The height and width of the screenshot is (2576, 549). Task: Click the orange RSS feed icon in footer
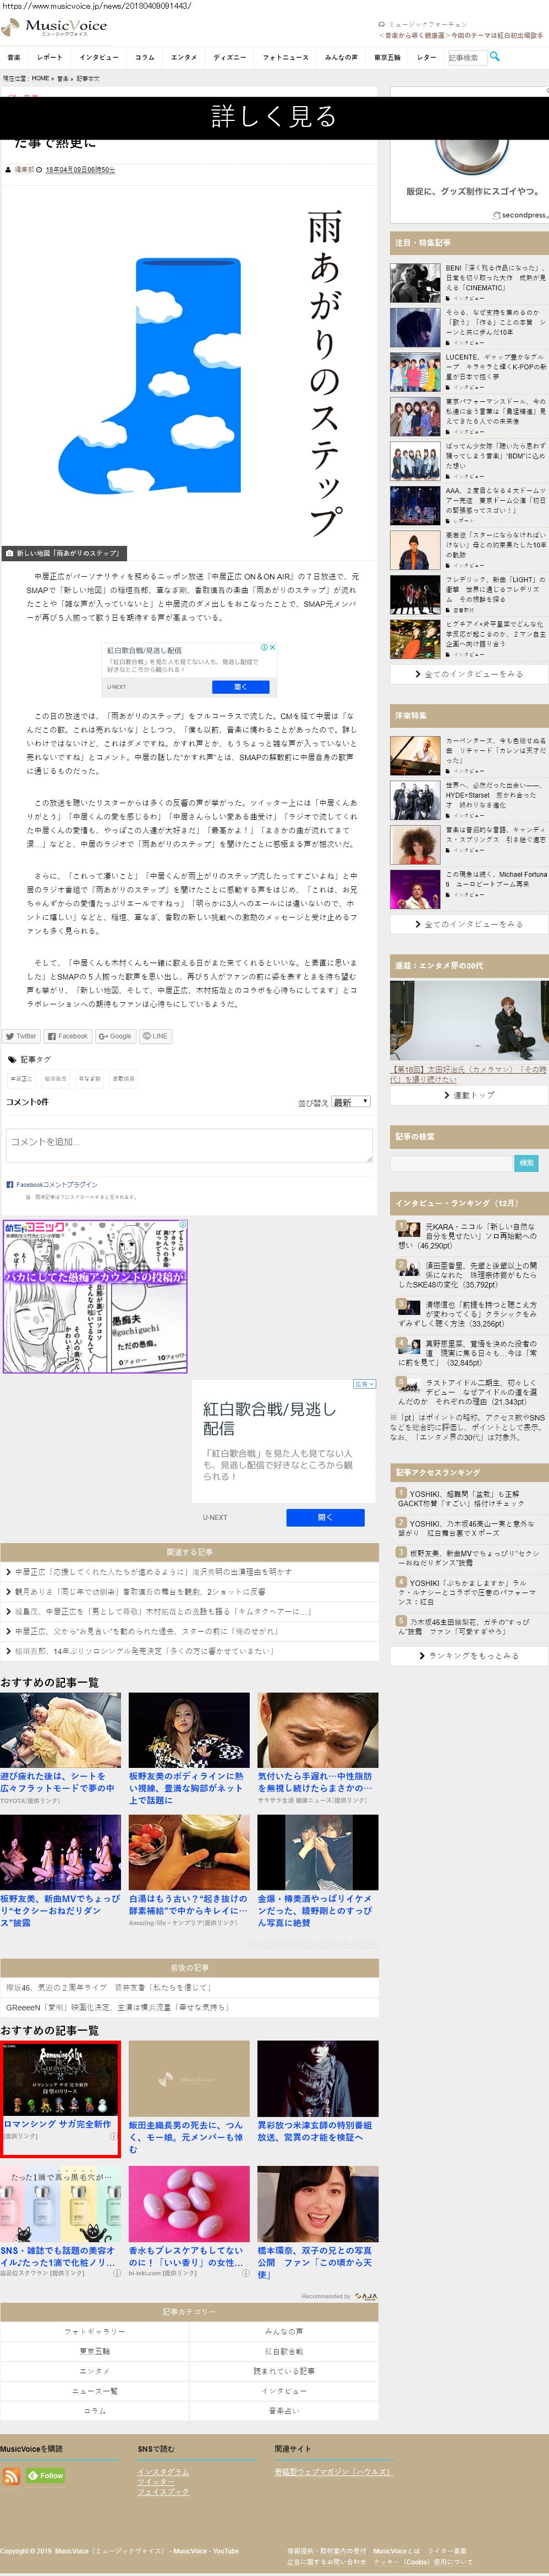[x=11, y=2475]
